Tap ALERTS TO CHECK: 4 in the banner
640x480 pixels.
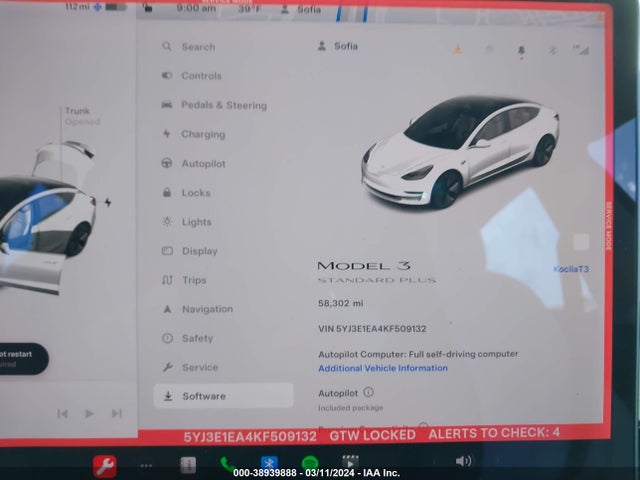pos(494,433)
